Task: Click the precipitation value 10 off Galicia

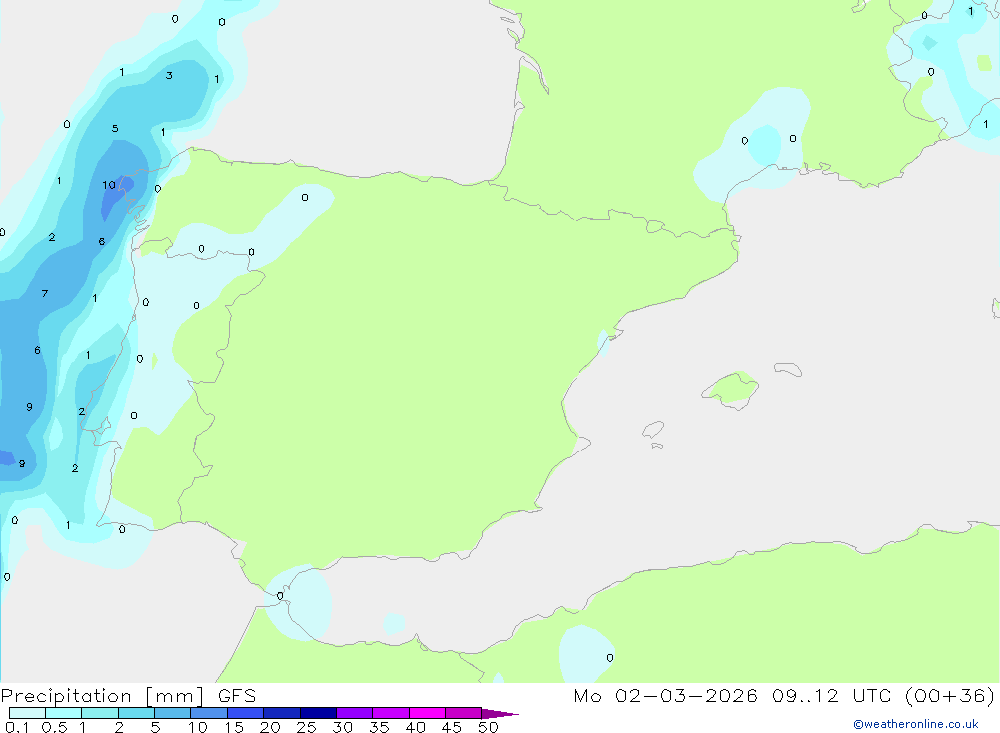Action: (109, 185)
